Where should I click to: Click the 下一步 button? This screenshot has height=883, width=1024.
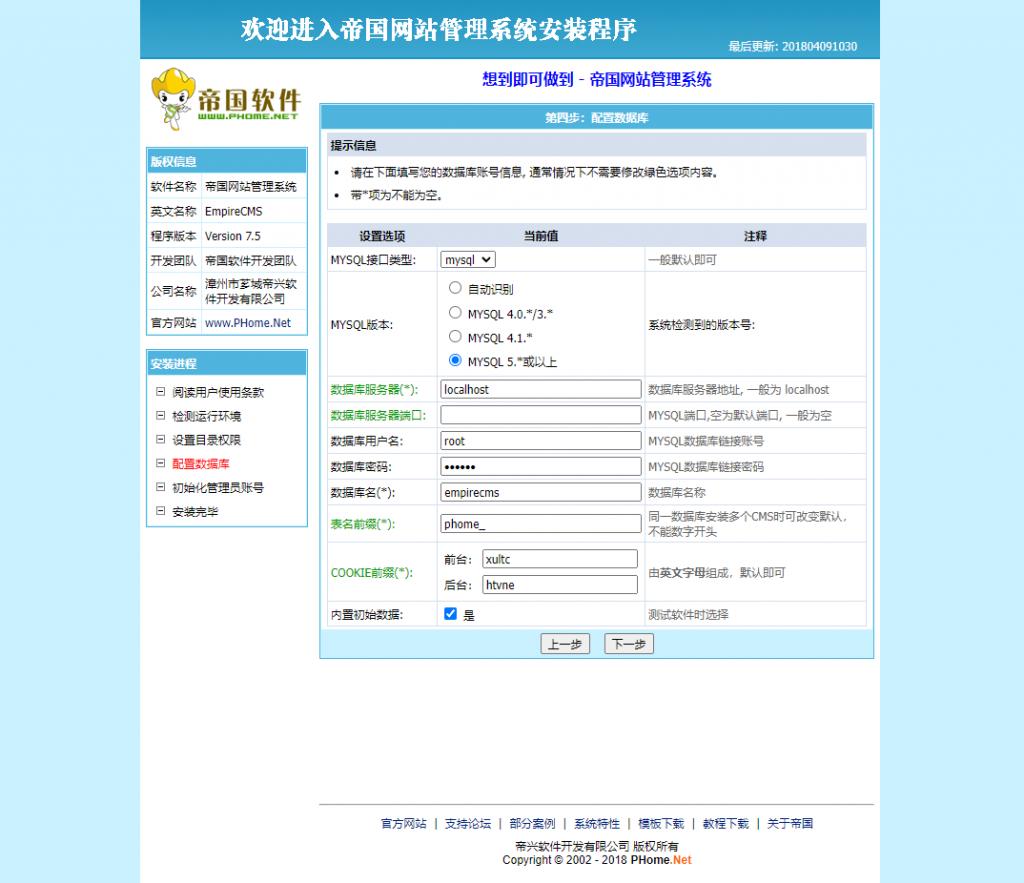[630, 643]
